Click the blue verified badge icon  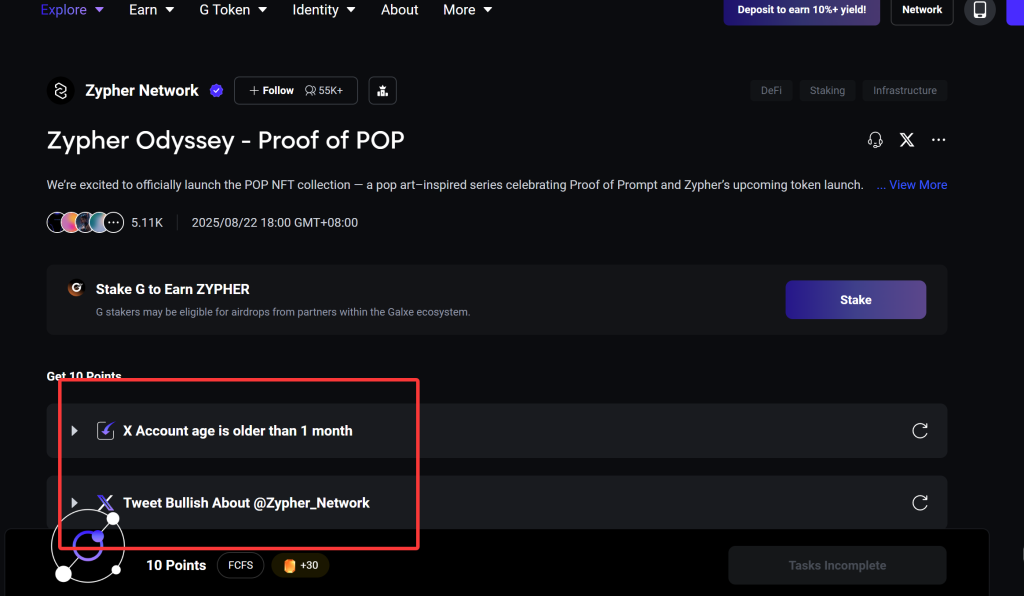216,91
